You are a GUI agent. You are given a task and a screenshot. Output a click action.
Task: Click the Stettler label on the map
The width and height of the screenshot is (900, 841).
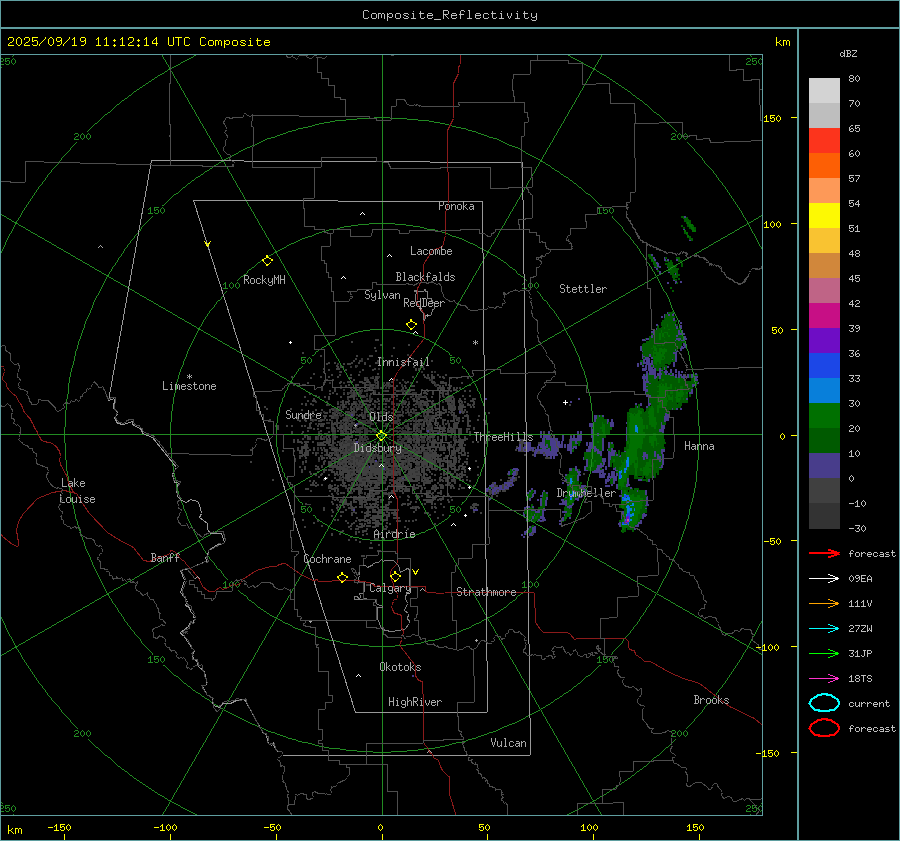[582, 289]
